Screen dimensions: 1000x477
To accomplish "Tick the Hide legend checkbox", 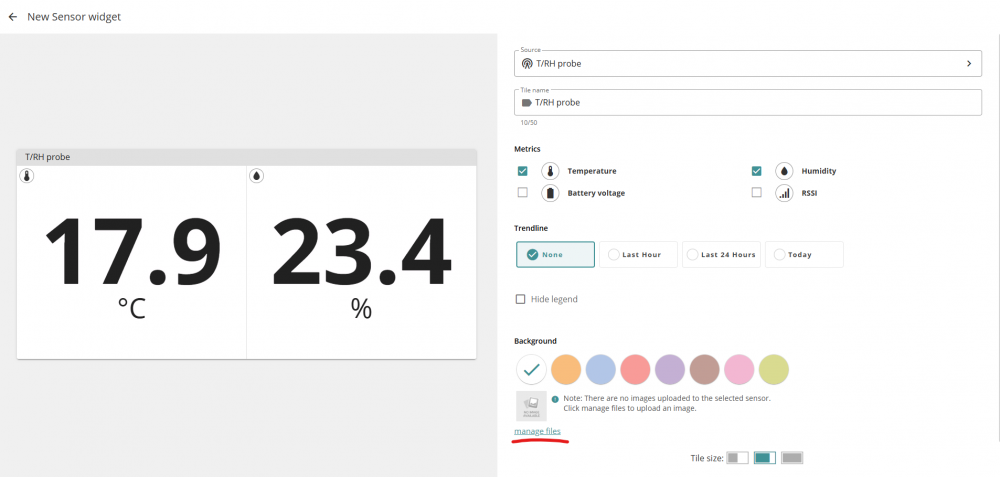I will click(x=520, y=299).
